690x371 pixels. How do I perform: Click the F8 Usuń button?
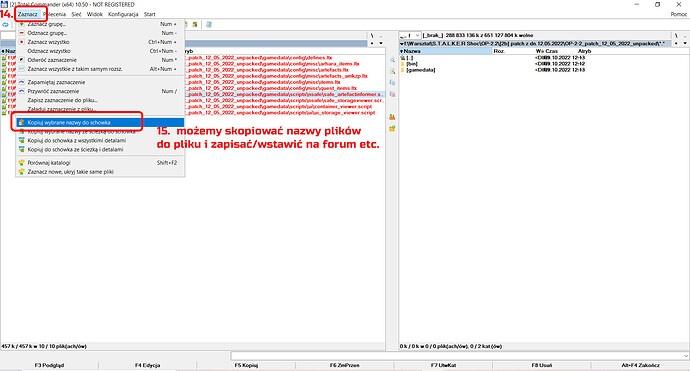pyautogui.click(x=542, y=365)
